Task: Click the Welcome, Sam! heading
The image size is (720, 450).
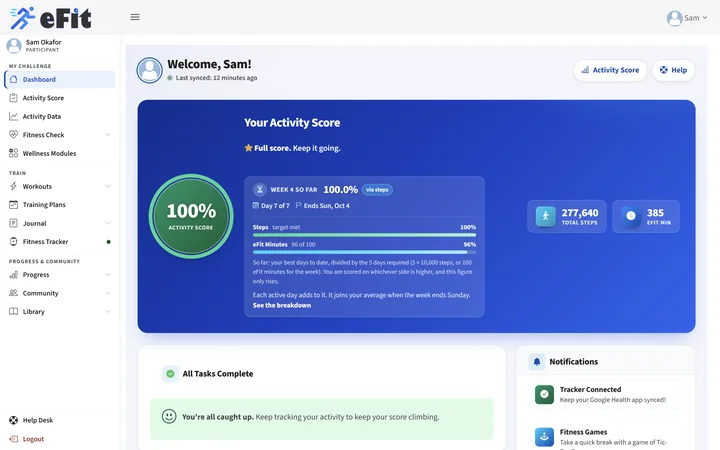Action: tap(209, 64)
